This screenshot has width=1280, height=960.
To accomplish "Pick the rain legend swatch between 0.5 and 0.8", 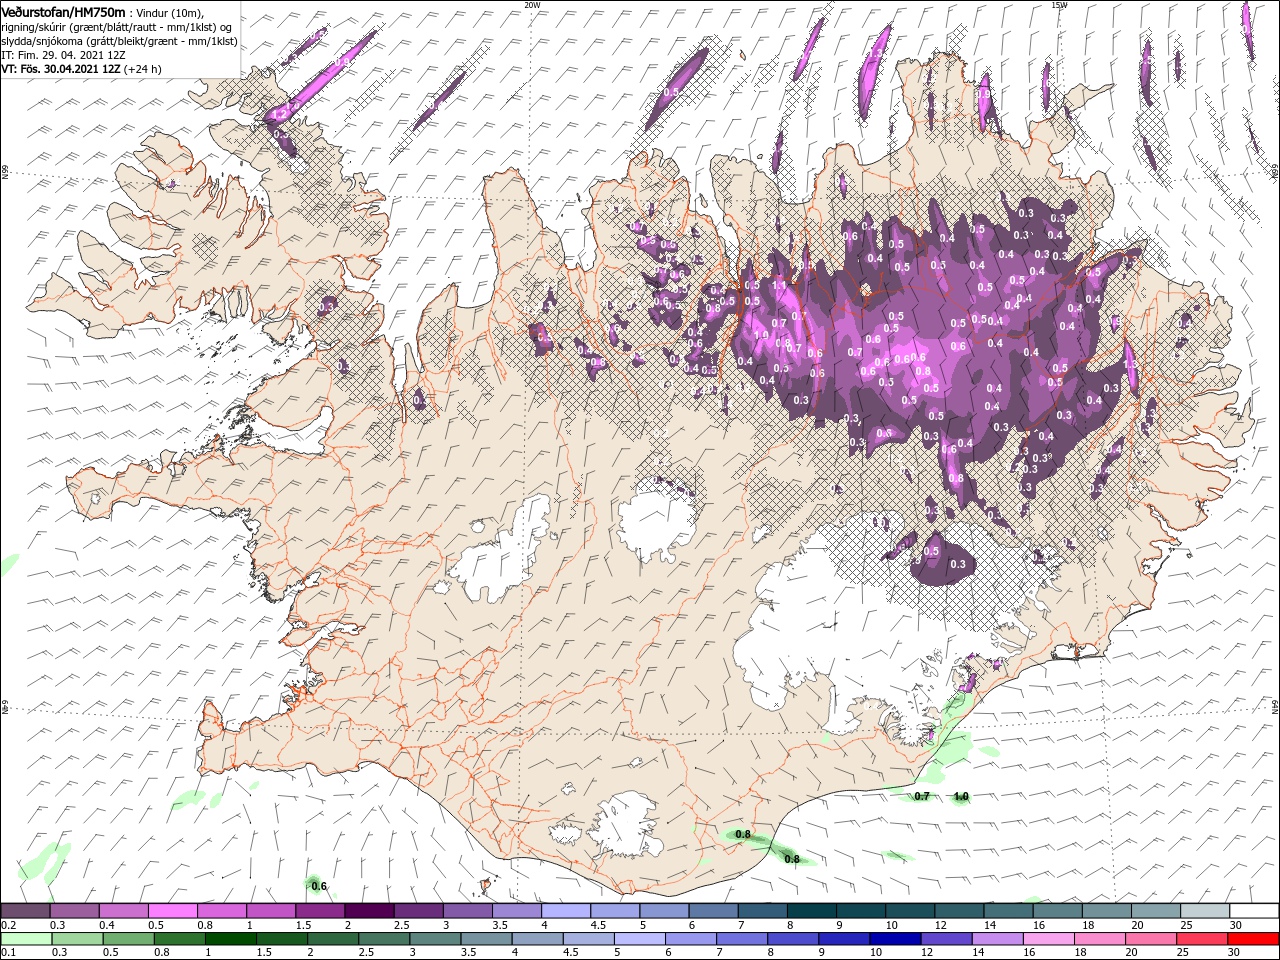I will pos(127,939).
